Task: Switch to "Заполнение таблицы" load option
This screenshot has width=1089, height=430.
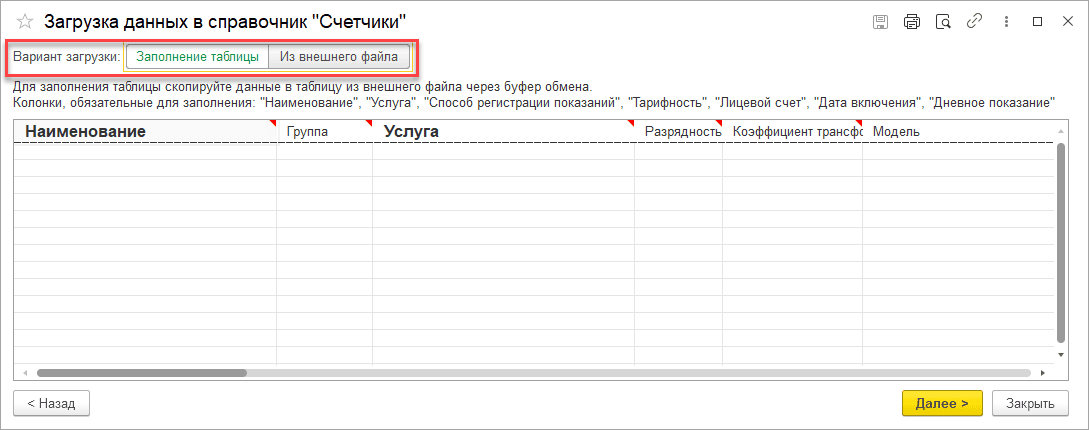Action: point(197,57)
